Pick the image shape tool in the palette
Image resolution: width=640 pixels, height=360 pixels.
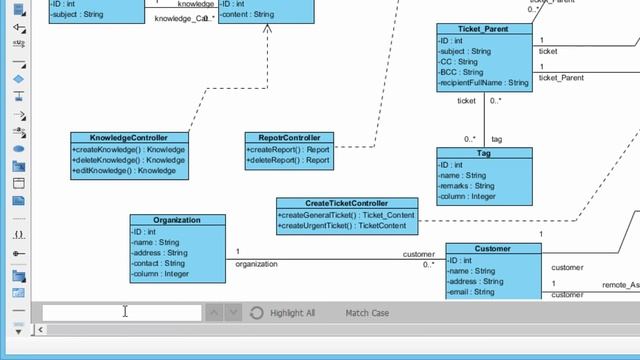tap(19, 293)
